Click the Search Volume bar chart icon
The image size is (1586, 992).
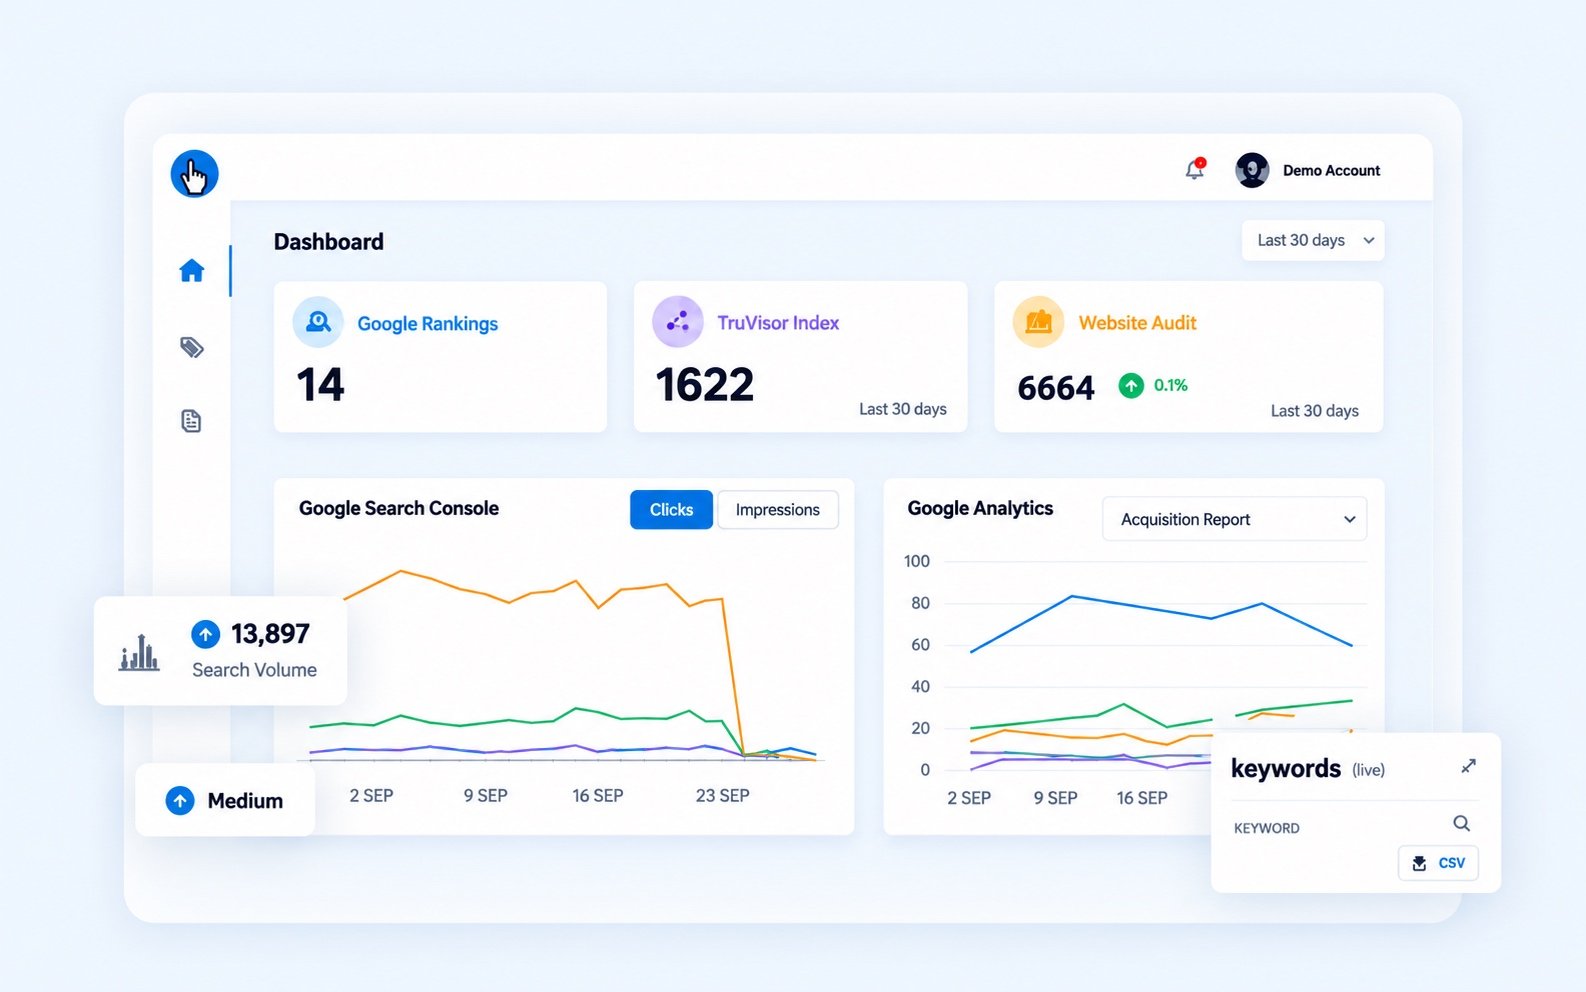pos(139,652)
